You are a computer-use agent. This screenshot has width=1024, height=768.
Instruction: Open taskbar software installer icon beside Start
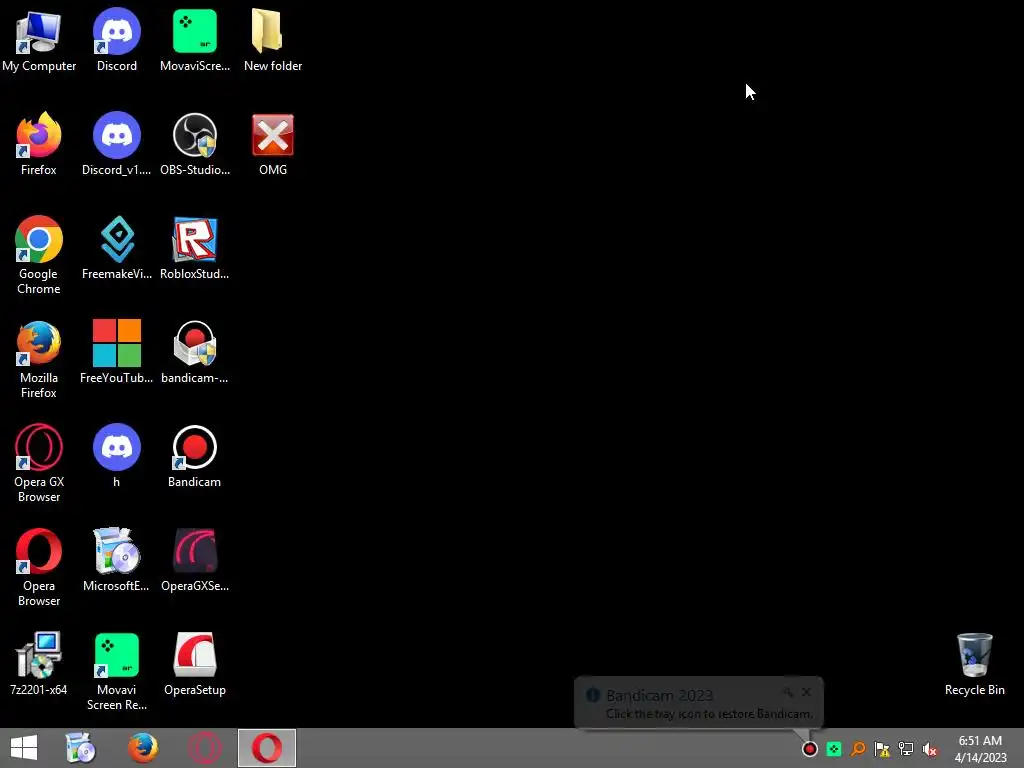[x=80, y=748]
